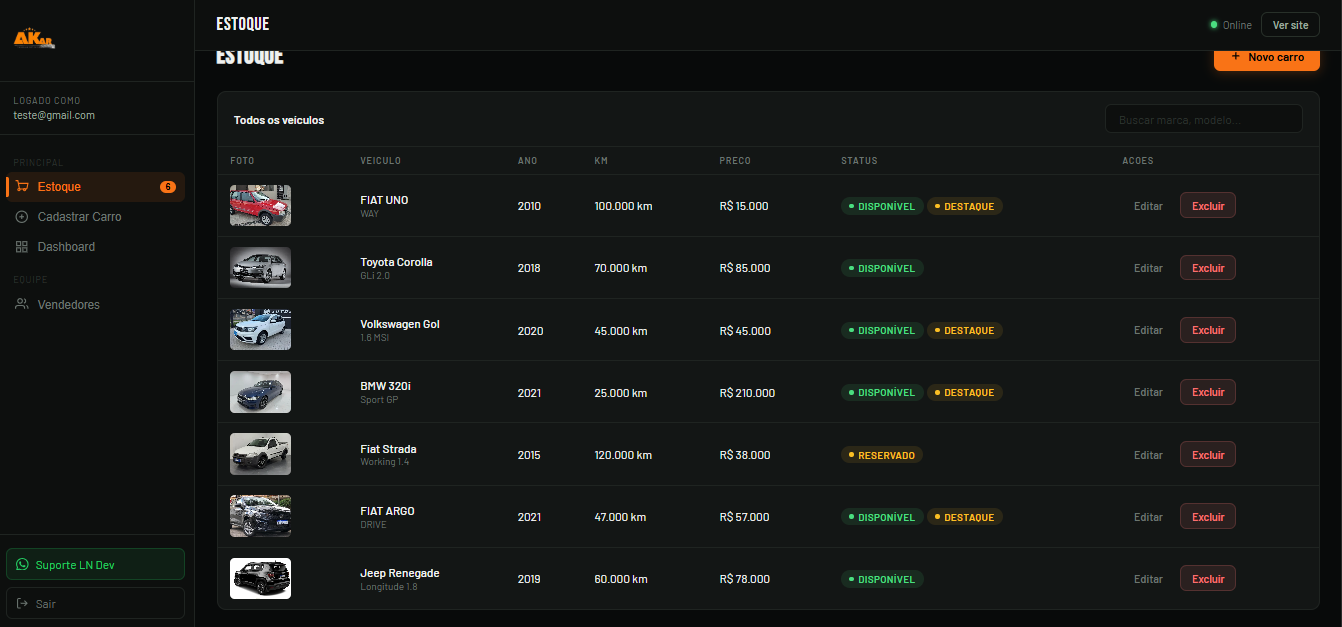Click the FIAT UNO vehicle name
This screenshot has height=627, width=1342.
[384, 200]
